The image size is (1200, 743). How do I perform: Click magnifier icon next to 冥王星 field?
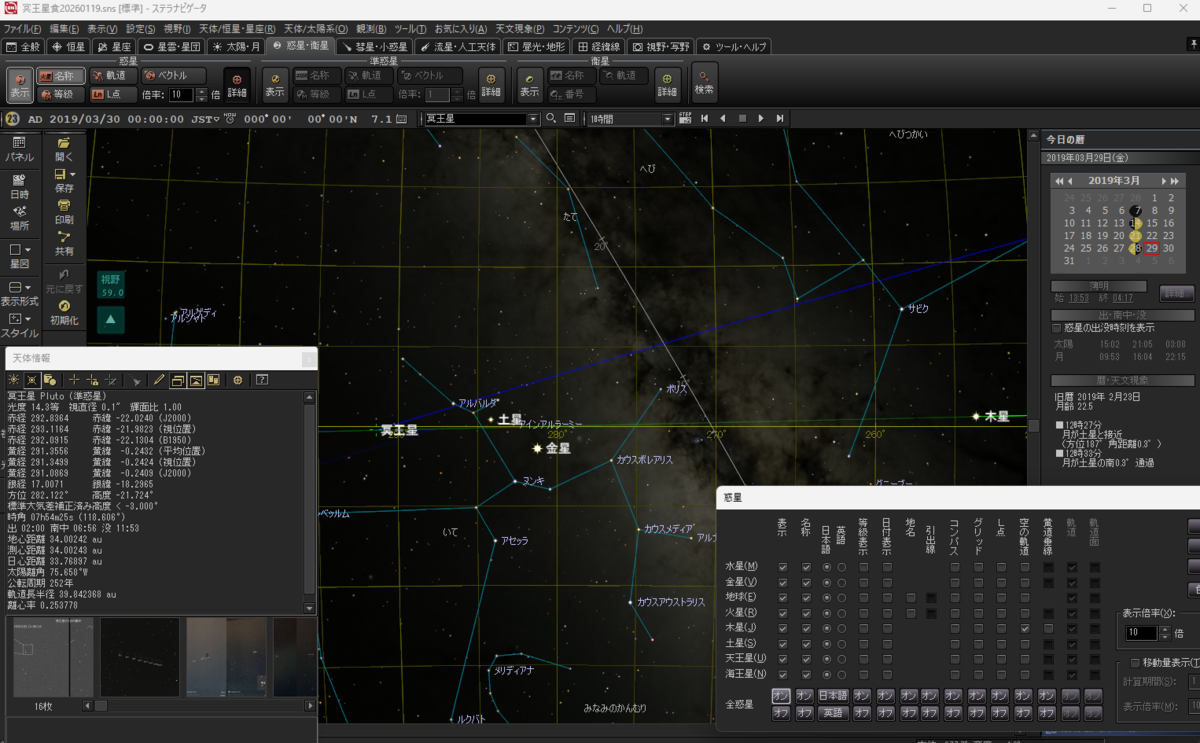(x=551, y=118)
